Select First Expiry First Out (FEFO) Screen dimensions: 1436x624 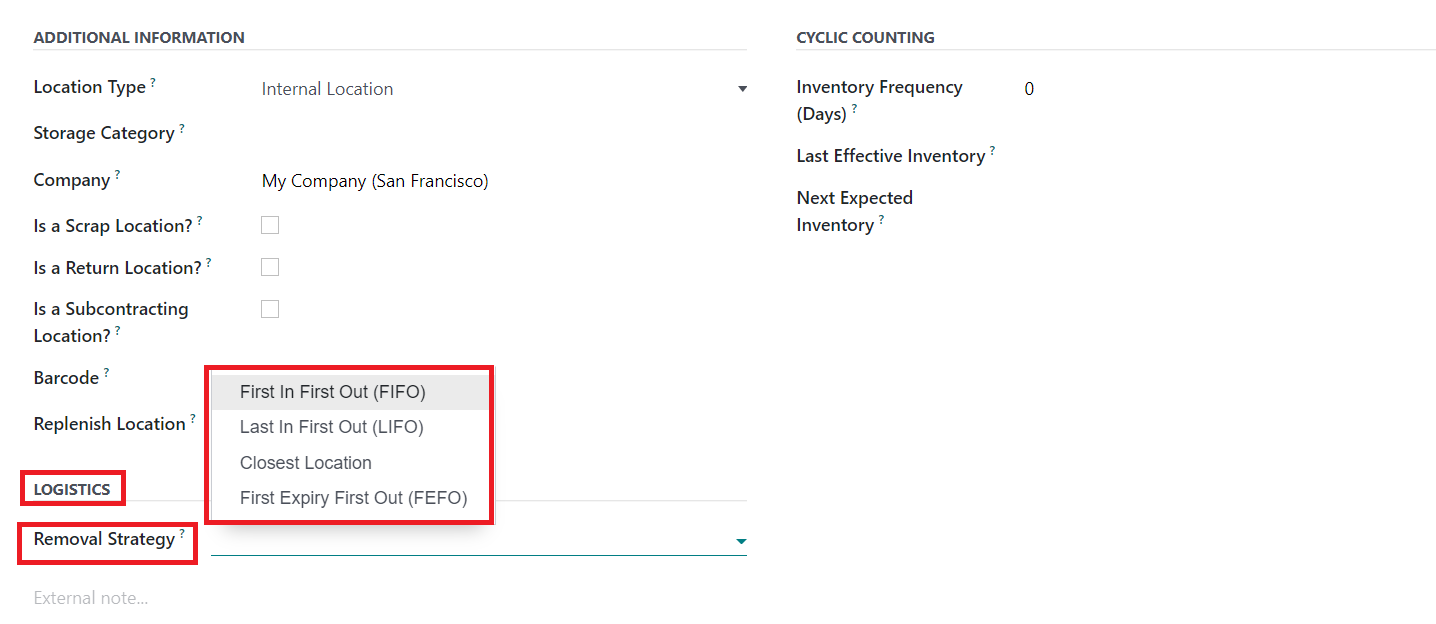pyautogui.click(x=354, y=498)
